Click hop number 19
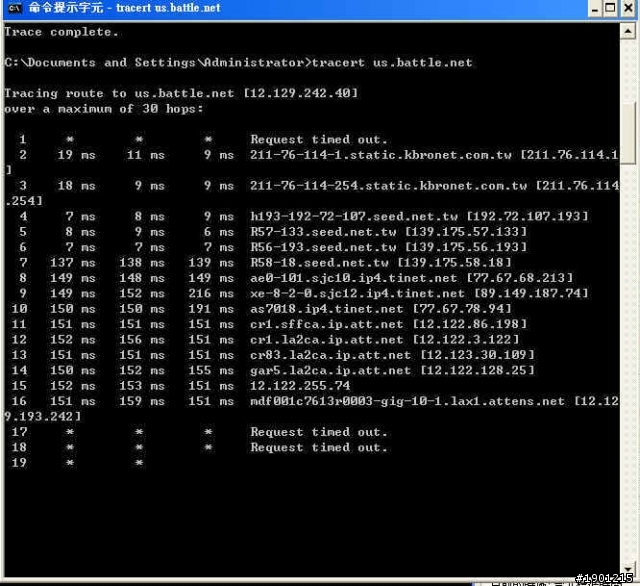 pos(19,463)
